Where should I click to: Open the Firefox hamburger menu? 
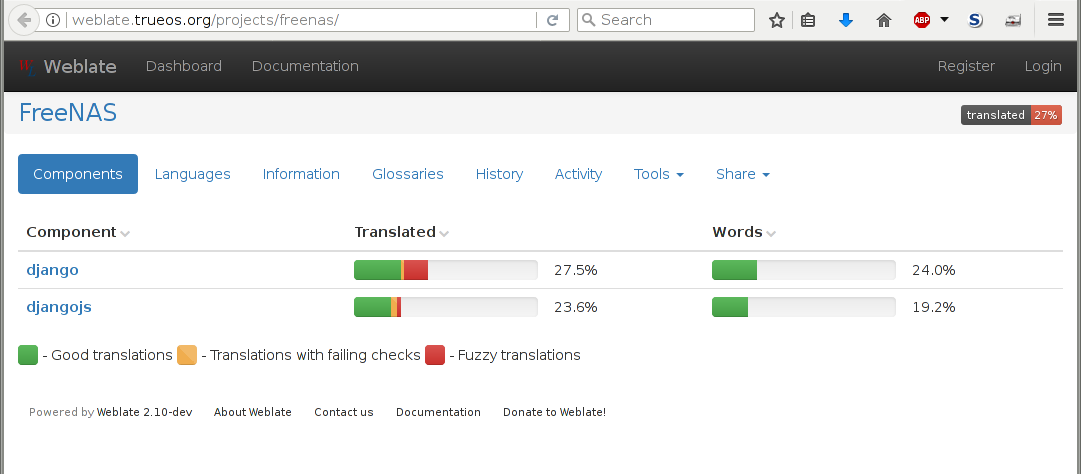point(1056,20)
